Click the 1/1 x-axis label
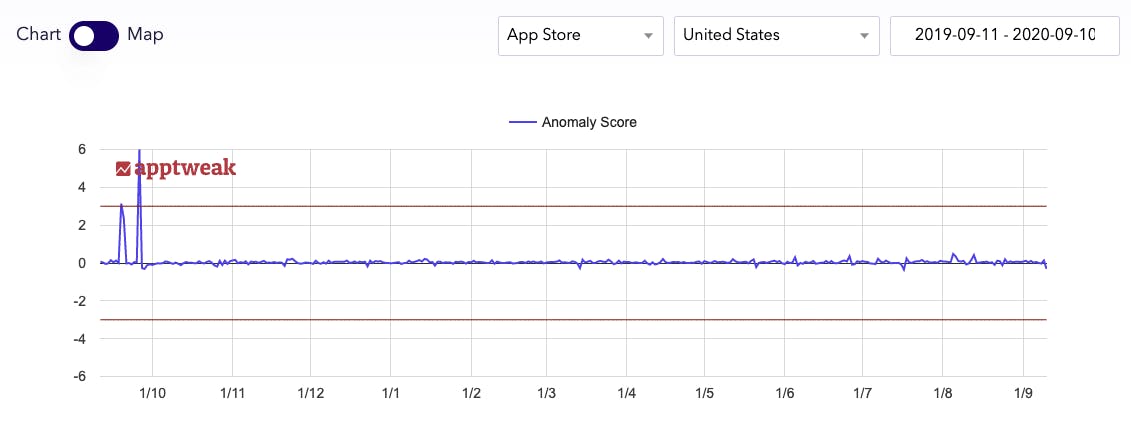1131x427 pixels. (391, 395)
